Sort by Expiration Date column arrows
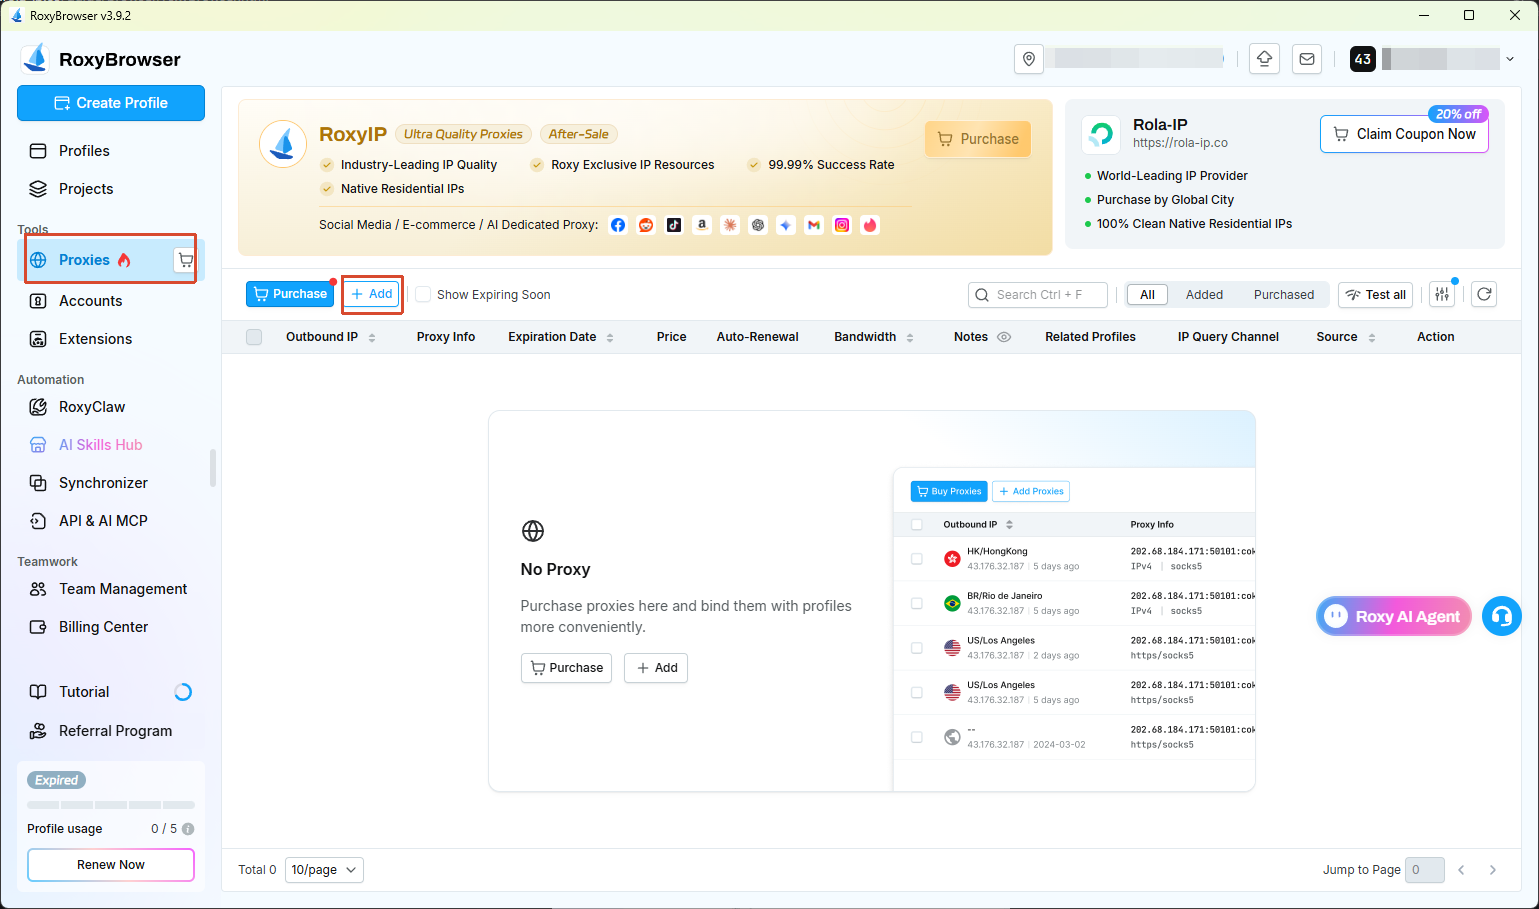Image resolution: width=1539 pixels, height=909 pixels. (610, 338)
